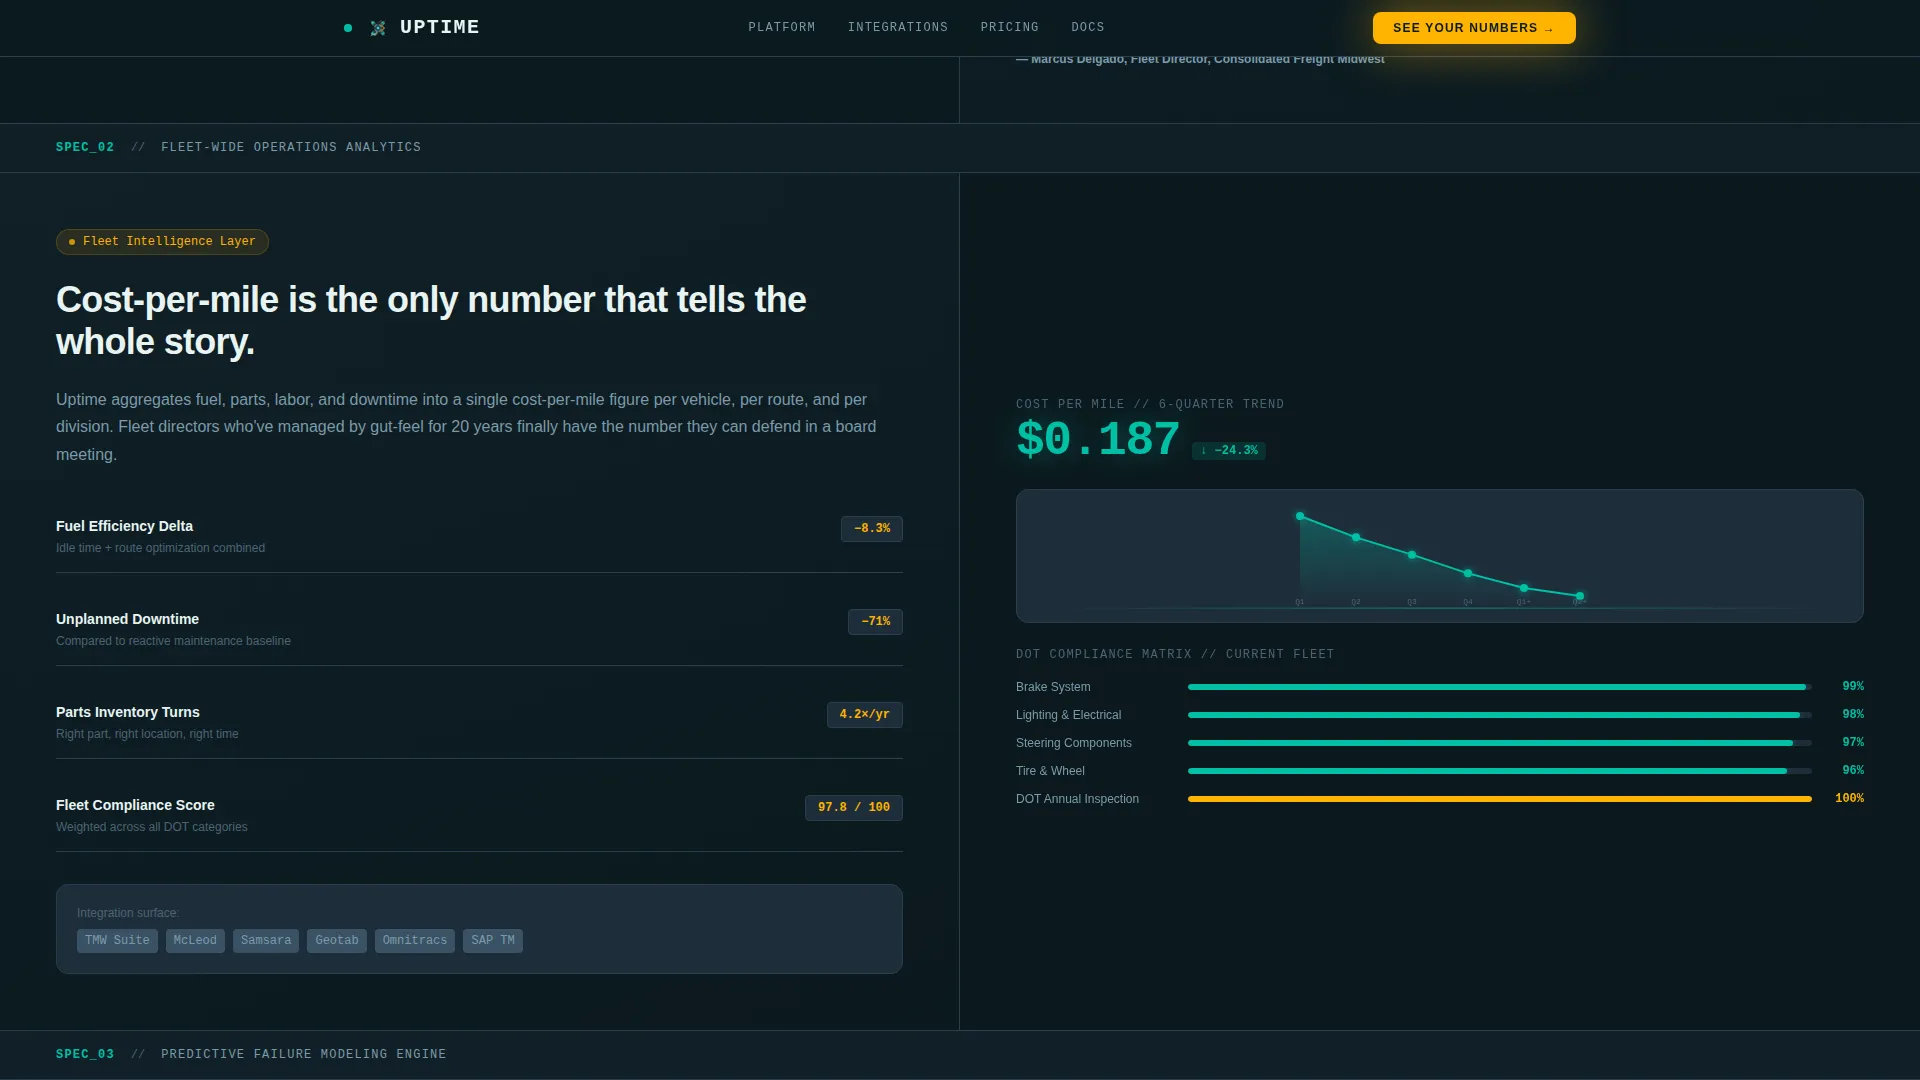Click the Marcus Delgado attribution line
Viewport: 1920px width, 1080px height.
(x=1200, y=60)
